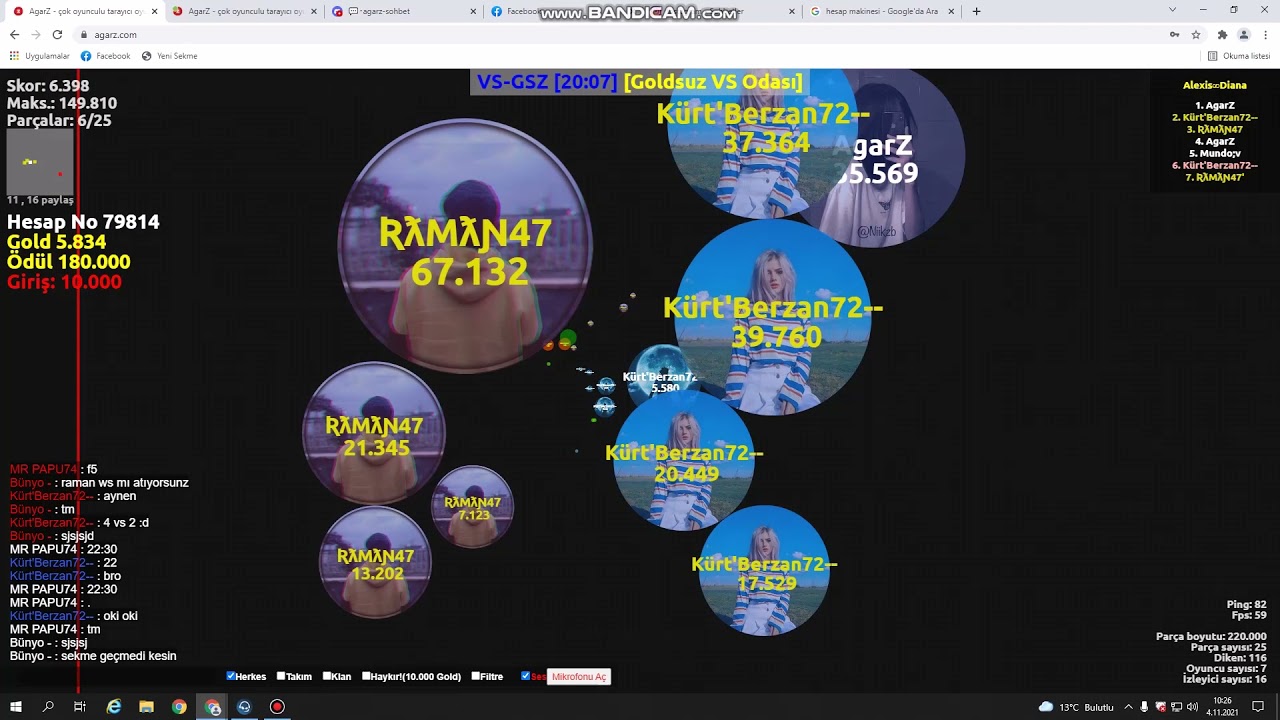Click leaderboard entry 3. RAMAN47
1280x720 pixels.
[1214, 130]
